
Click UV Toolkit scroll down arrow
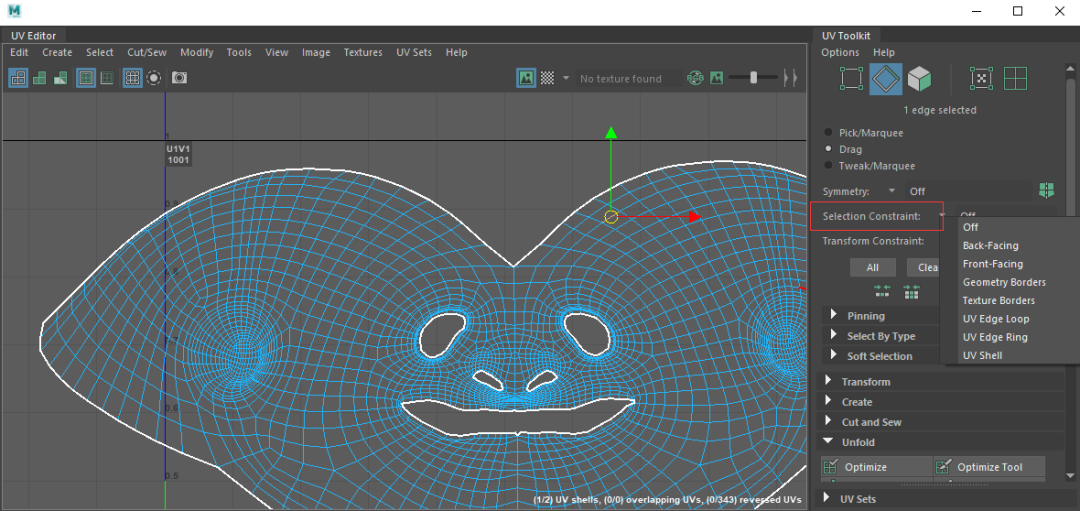click(1071, 474)
